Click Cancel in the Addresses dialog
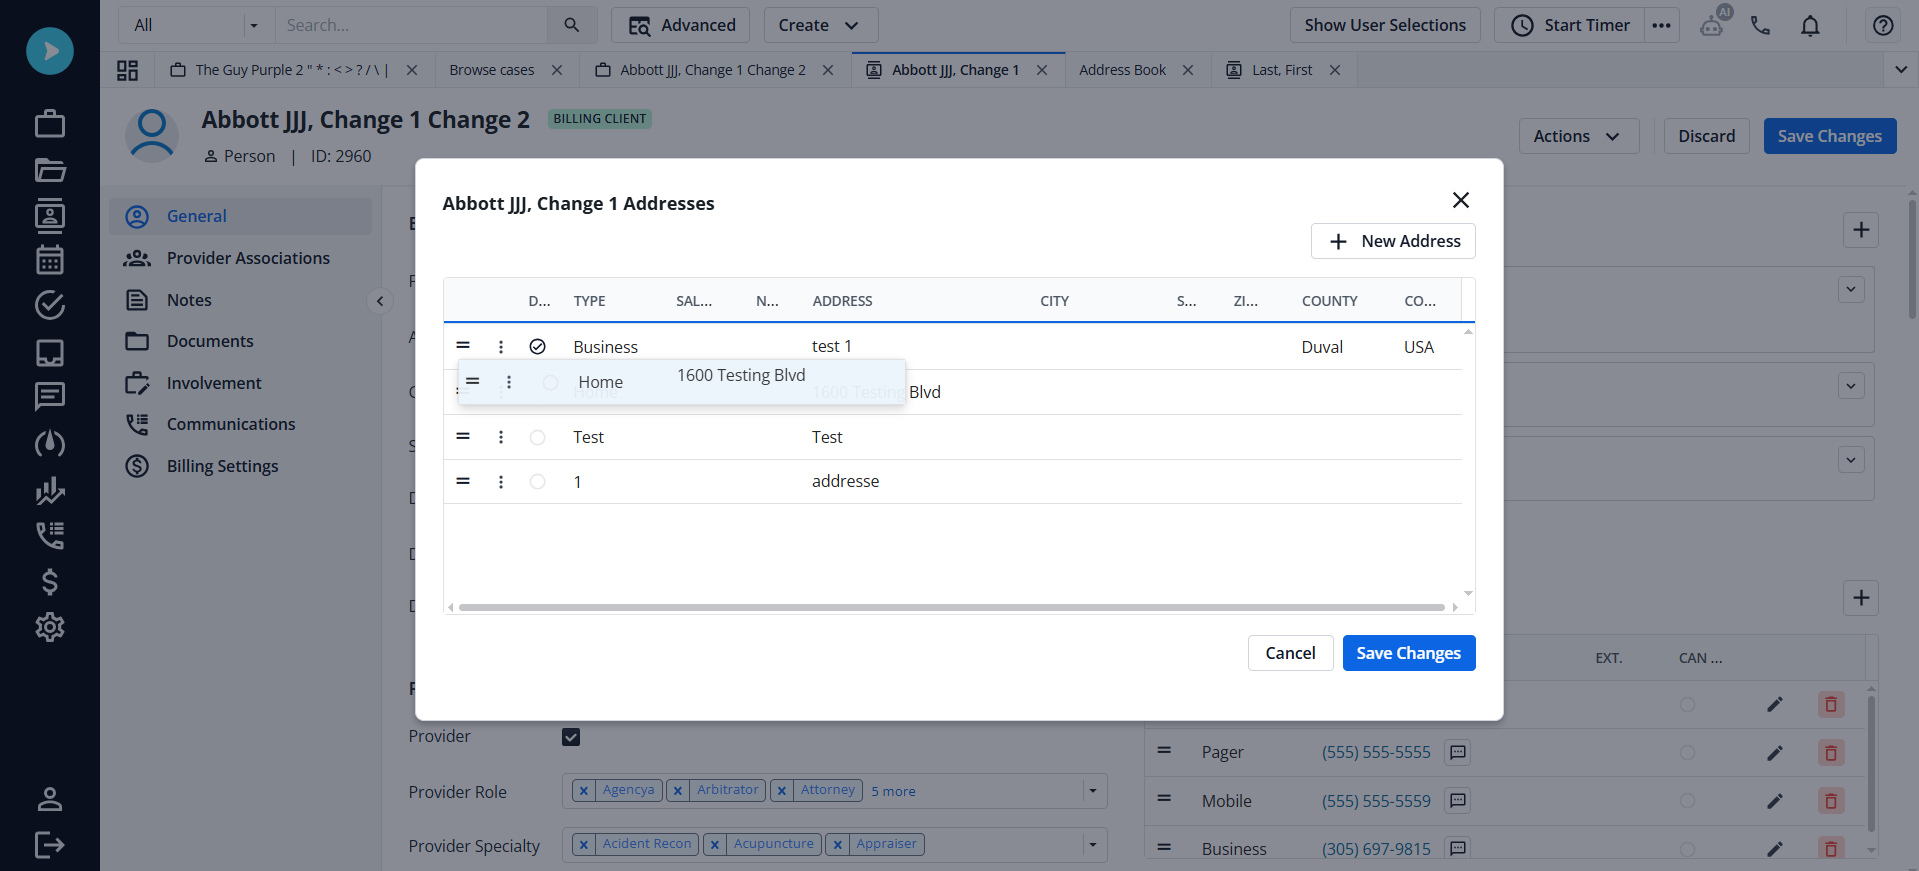This screenshot has height=871, width=1919. [1290, 653]
